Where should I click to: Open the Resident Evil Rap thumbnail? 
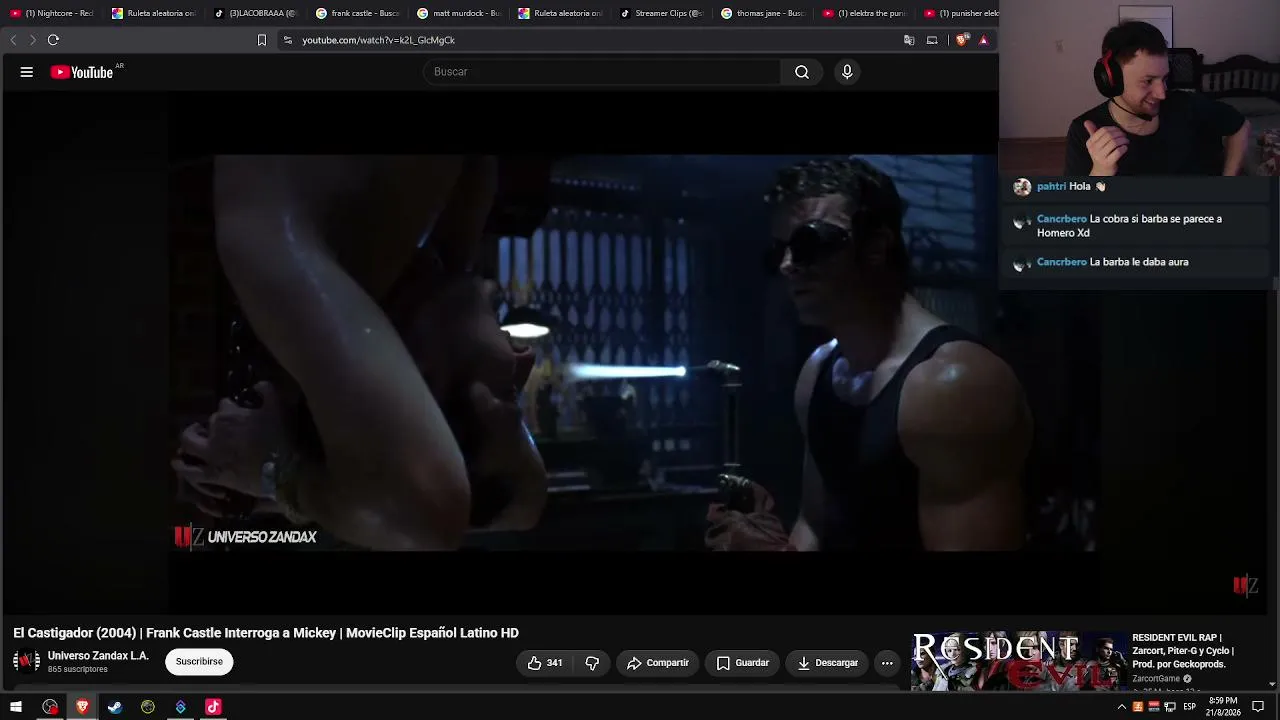pos(1018,660)
